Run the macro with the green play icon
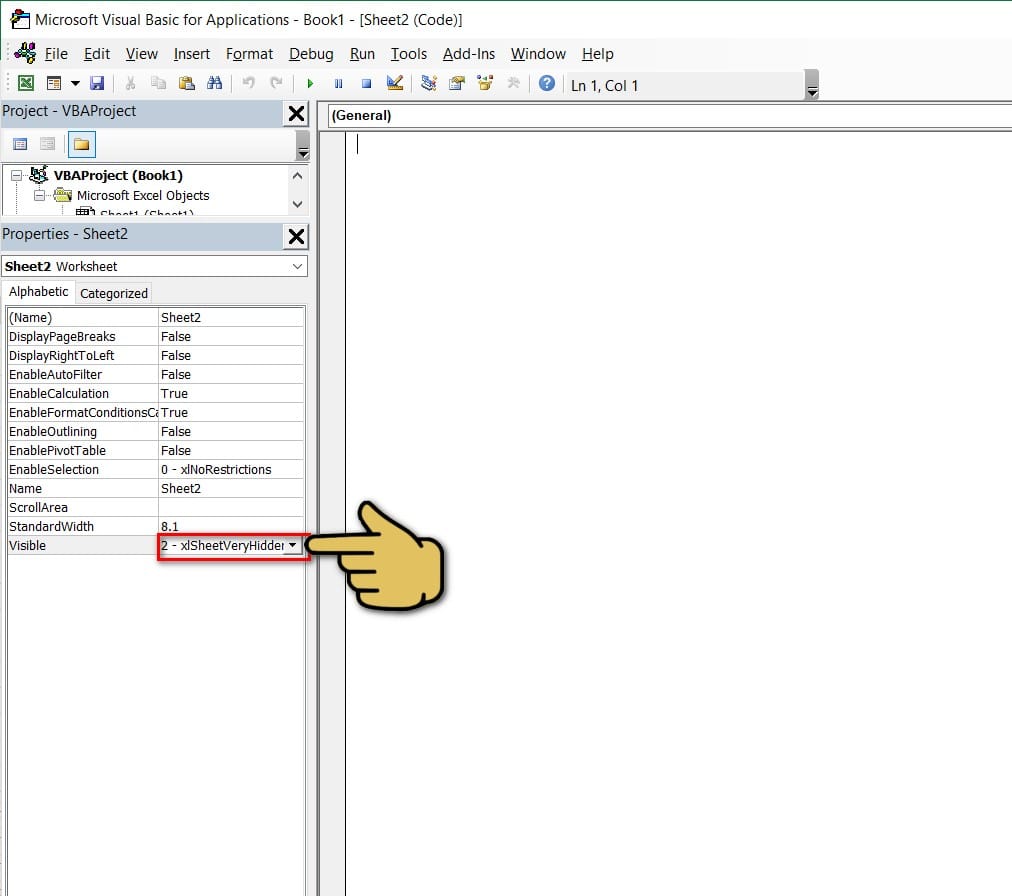Image resolution: width=1012 pixels, height=896 pixels. click(310, 84)
